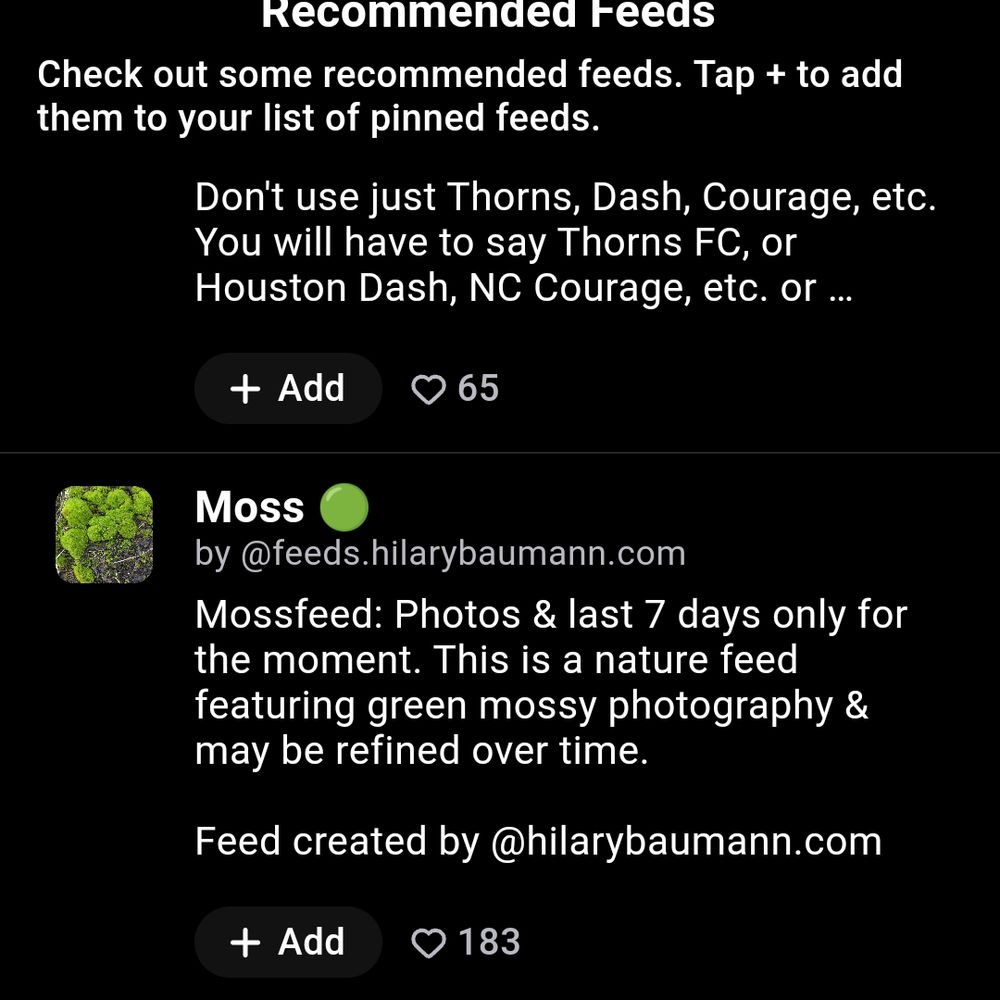Add the Moss feed to pinned feeds
Viewport: 1000px width, 1000px height.
288,942
